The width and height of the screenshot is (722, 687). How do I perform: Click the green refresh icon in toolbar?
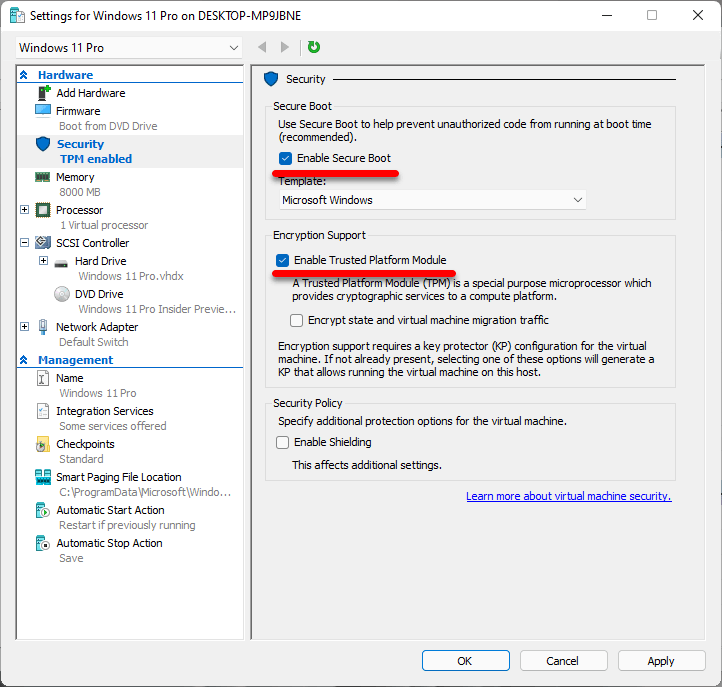[x=314, y=47]
